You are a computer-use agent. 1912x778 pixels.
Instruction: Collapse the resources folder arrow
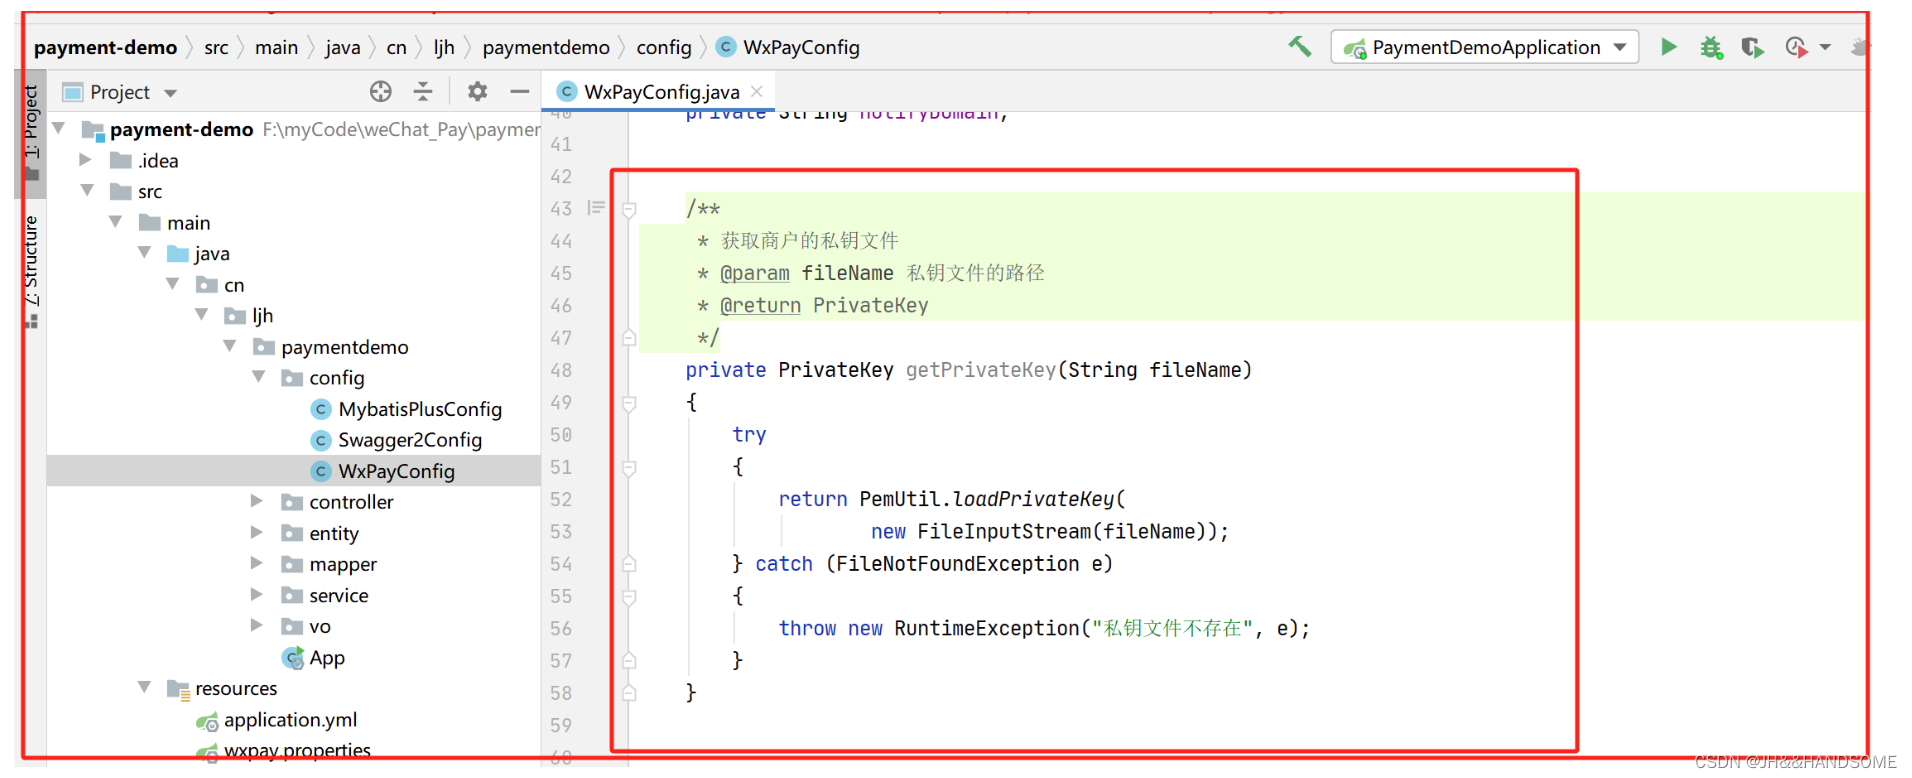[x=144, y=687]
